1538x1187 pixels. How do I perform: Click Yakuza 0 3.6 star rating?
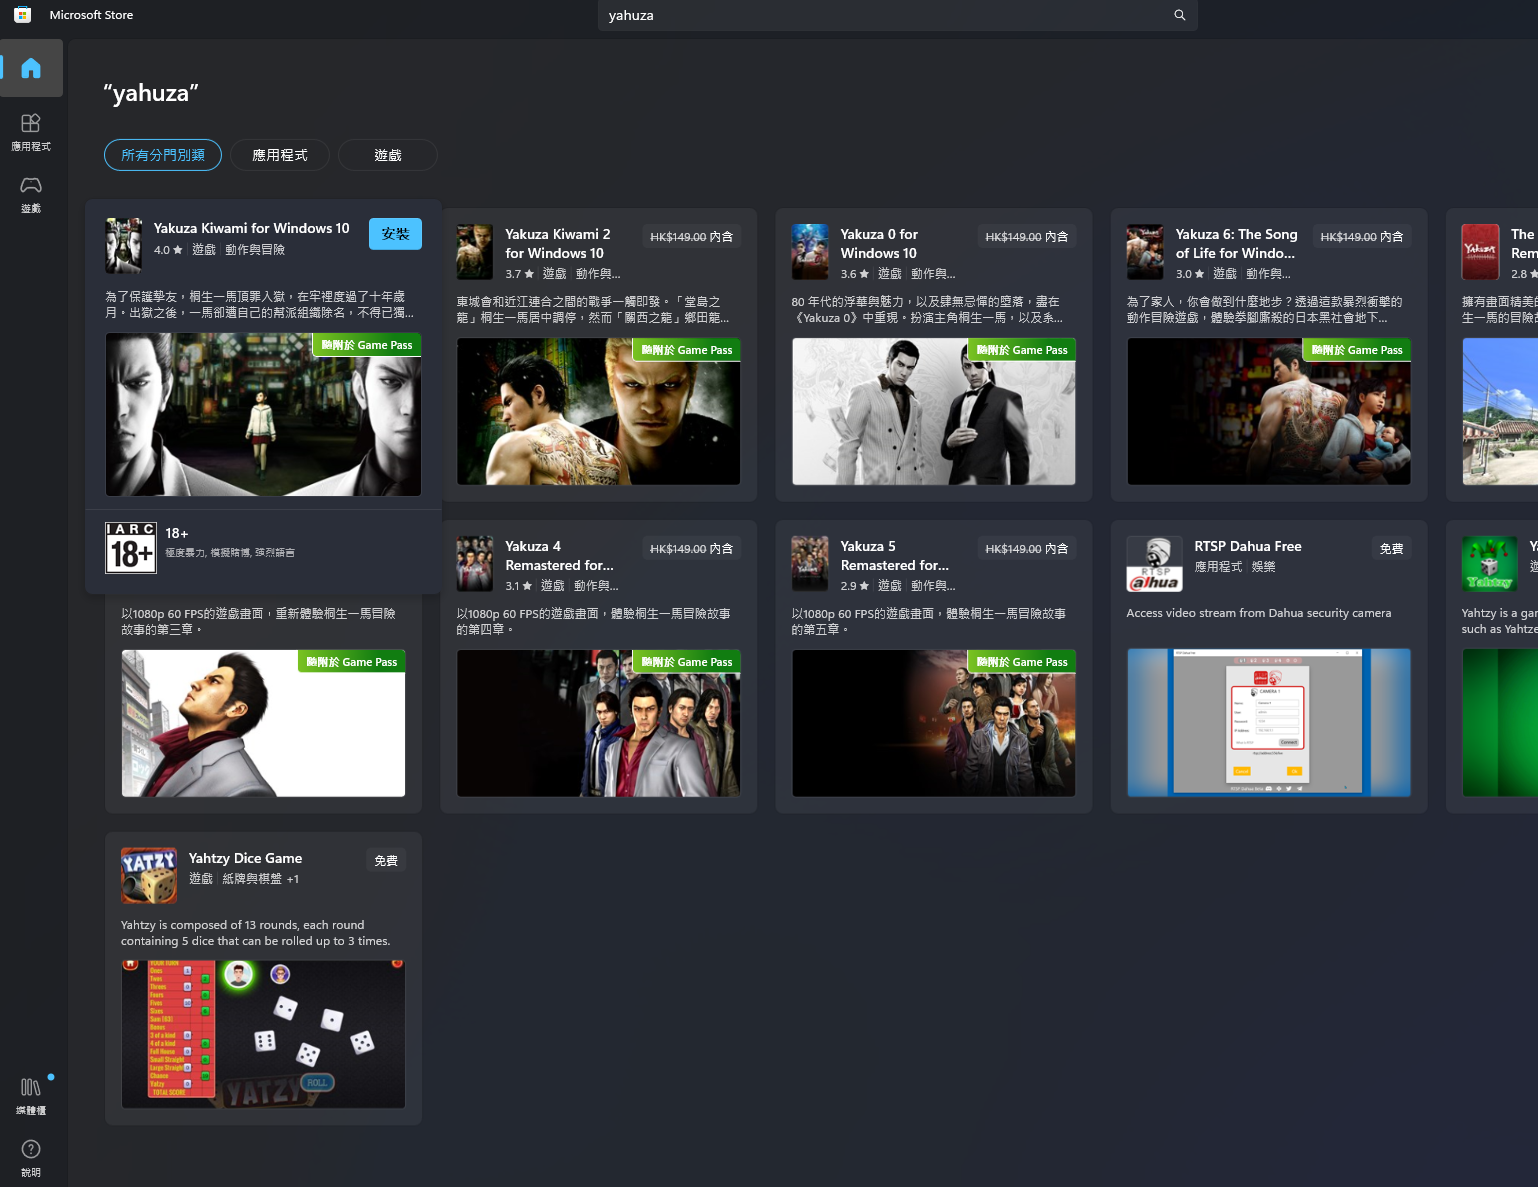854,274
